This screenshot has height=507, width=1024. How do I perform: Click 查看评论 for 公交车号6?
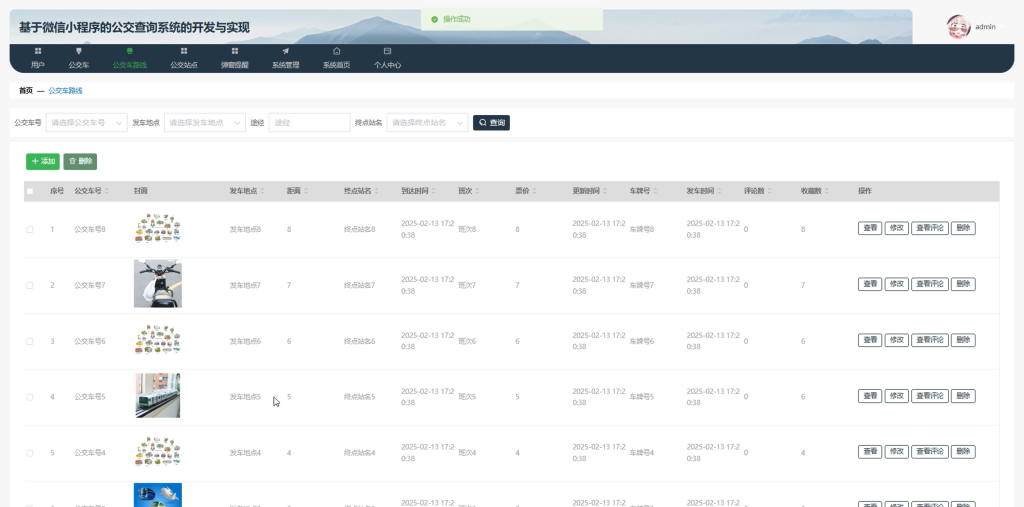pyautogui.click(x=929, y=340)
